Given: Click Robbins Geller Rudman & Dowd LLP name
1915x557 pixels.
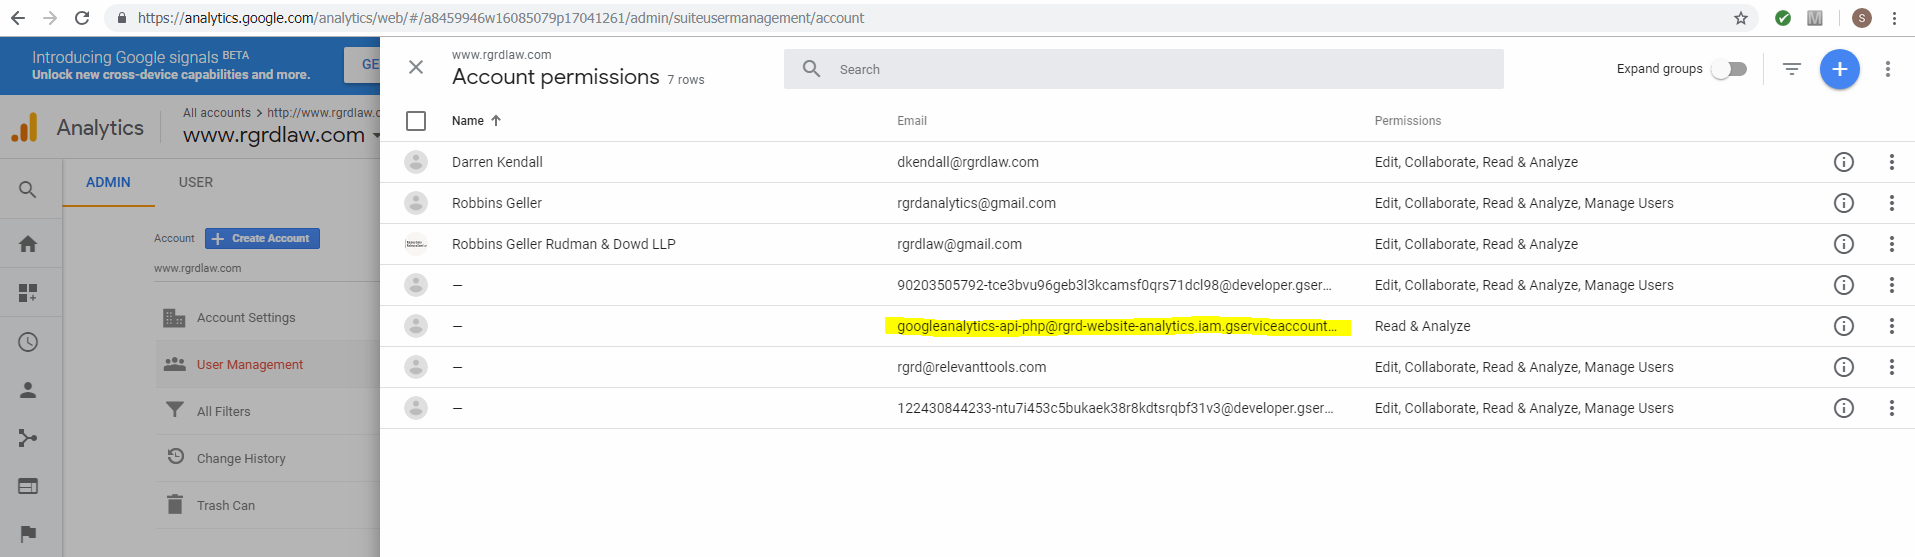Looking at the screenshot, I should click(x=564, y=244).
